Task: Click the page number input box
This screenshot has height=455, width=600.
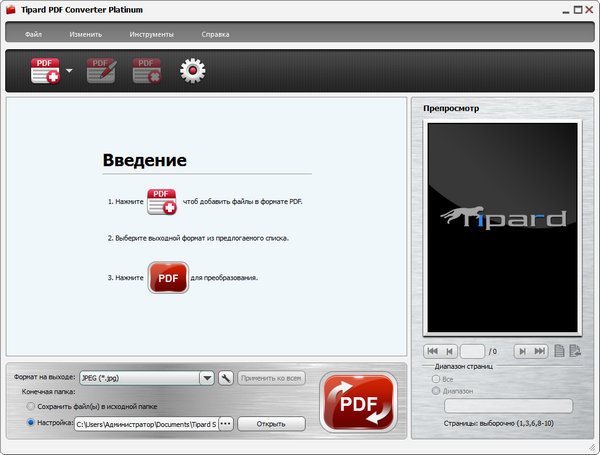Action: 472,351
